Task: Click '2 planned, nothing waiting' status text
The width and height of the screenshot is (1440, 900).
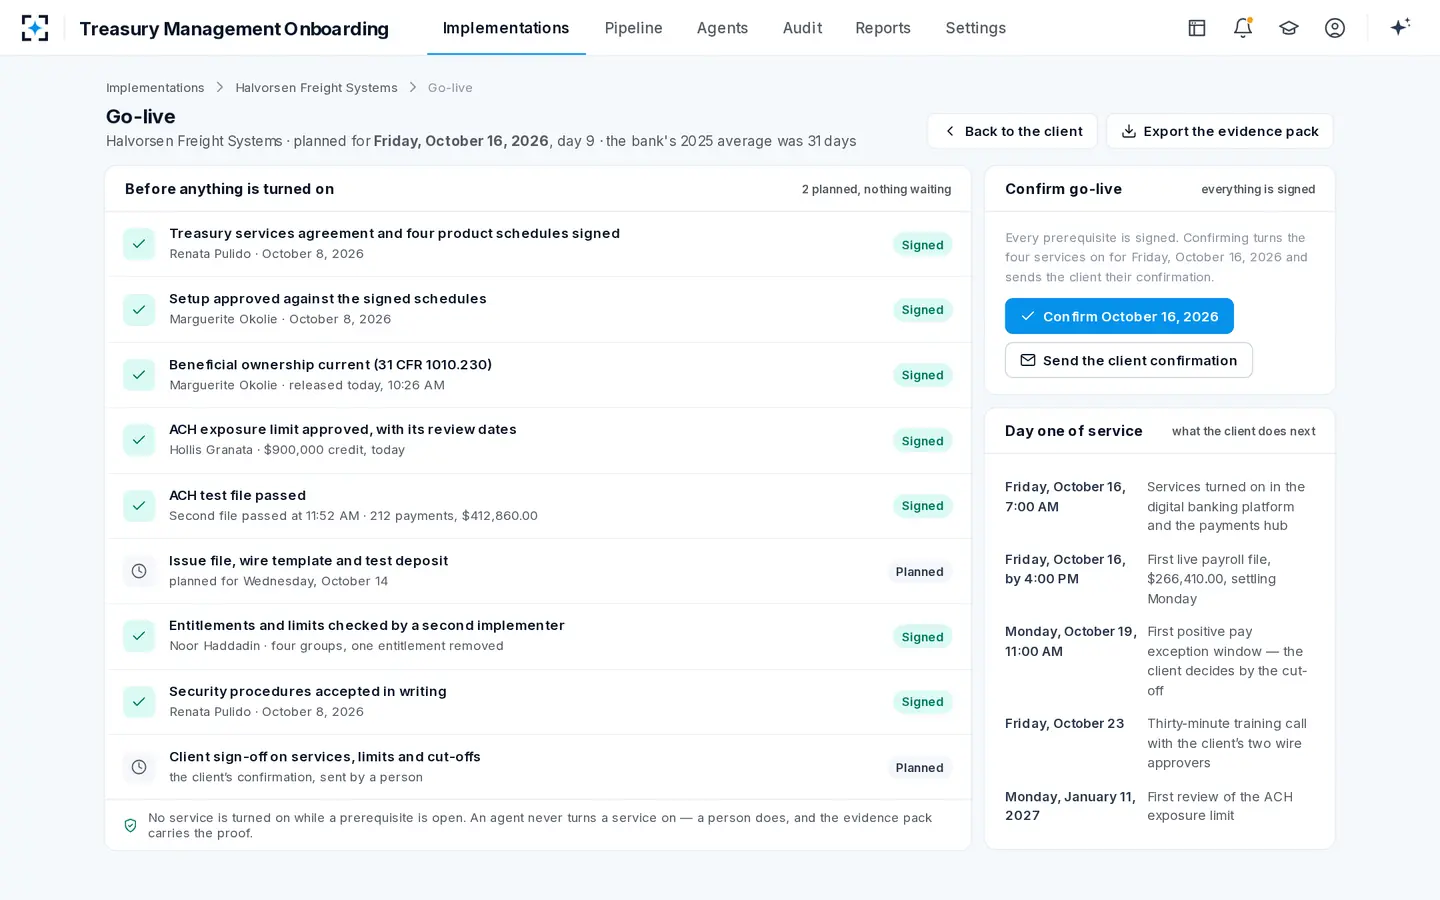Action: click(x=876, y=189)
